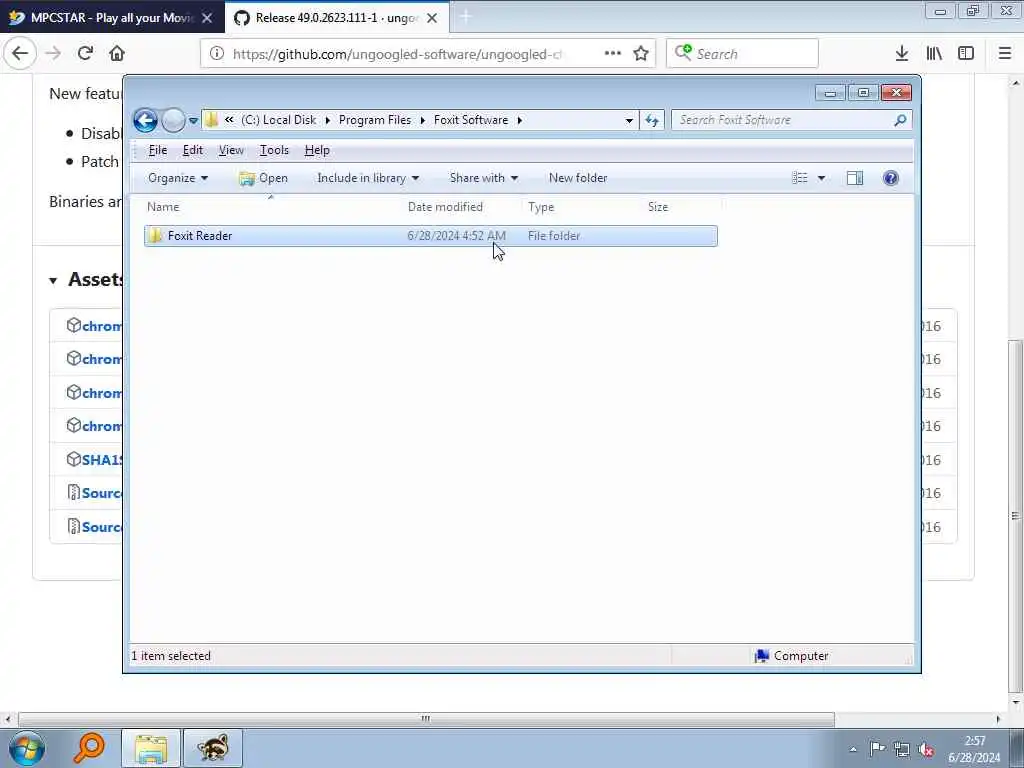Open Explorer's recent pages dropdown arrow
The height and width of the screenshot is (768, 1024).
[193, 121]
